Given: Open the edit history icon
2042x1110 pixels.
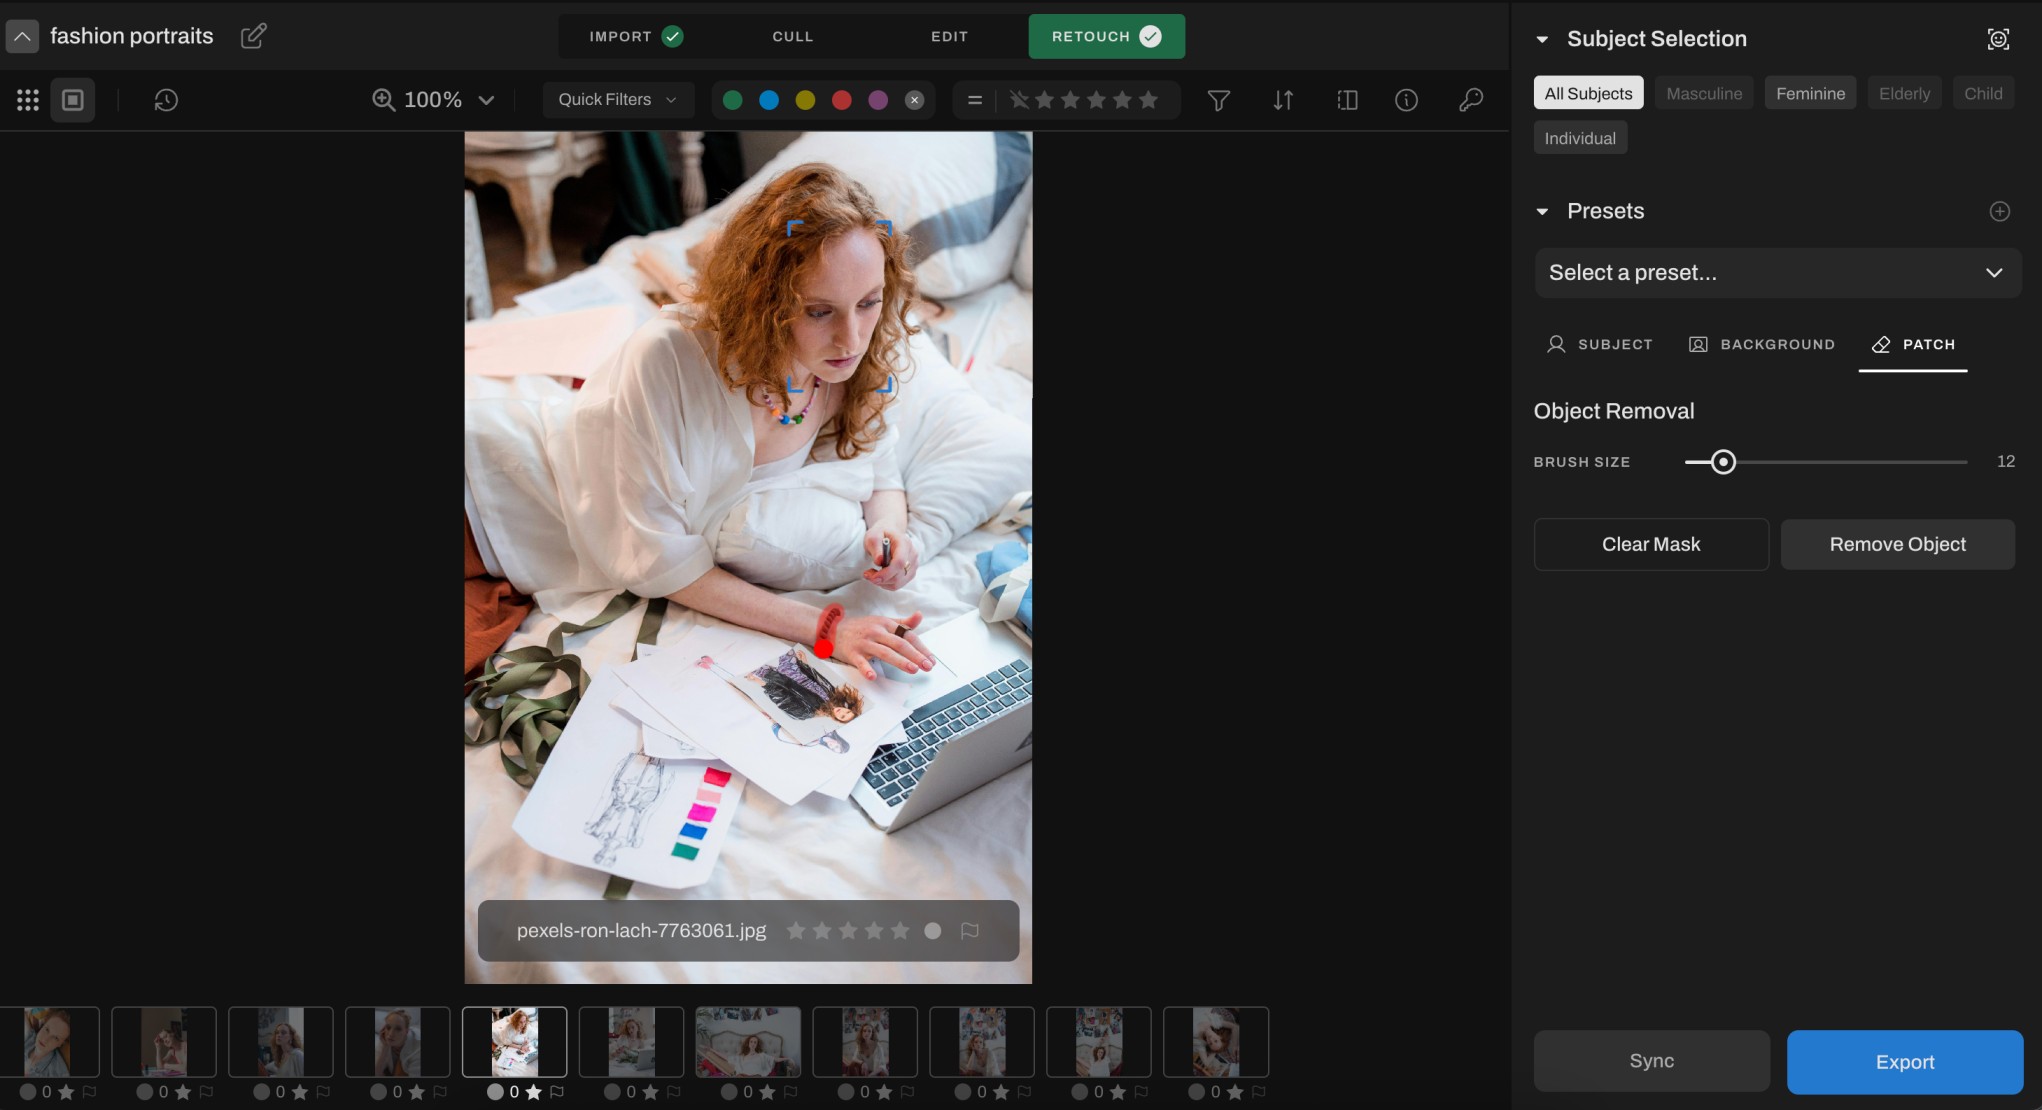Looking at the screenshot, I should pos(166,100).
